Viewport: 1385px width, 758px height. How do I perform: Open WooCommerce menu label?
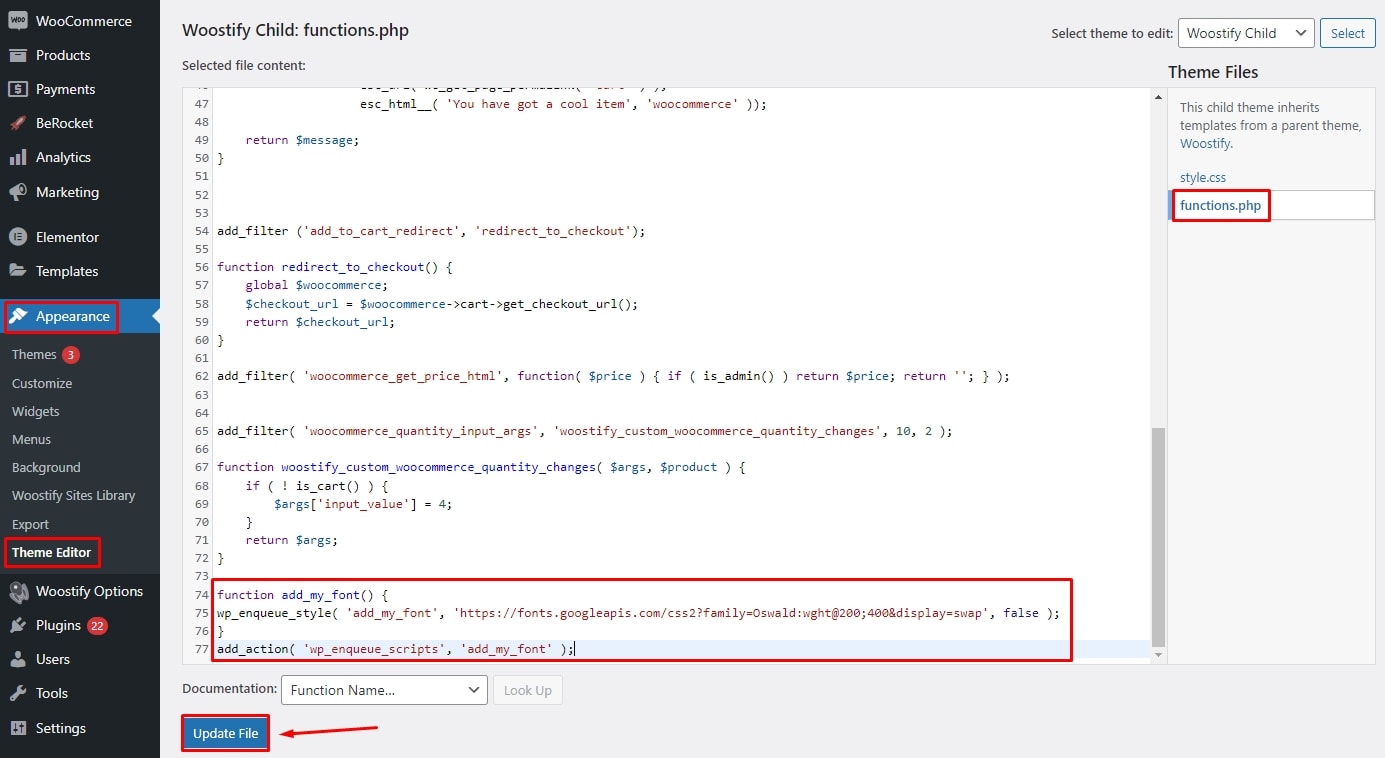point(84,21)
